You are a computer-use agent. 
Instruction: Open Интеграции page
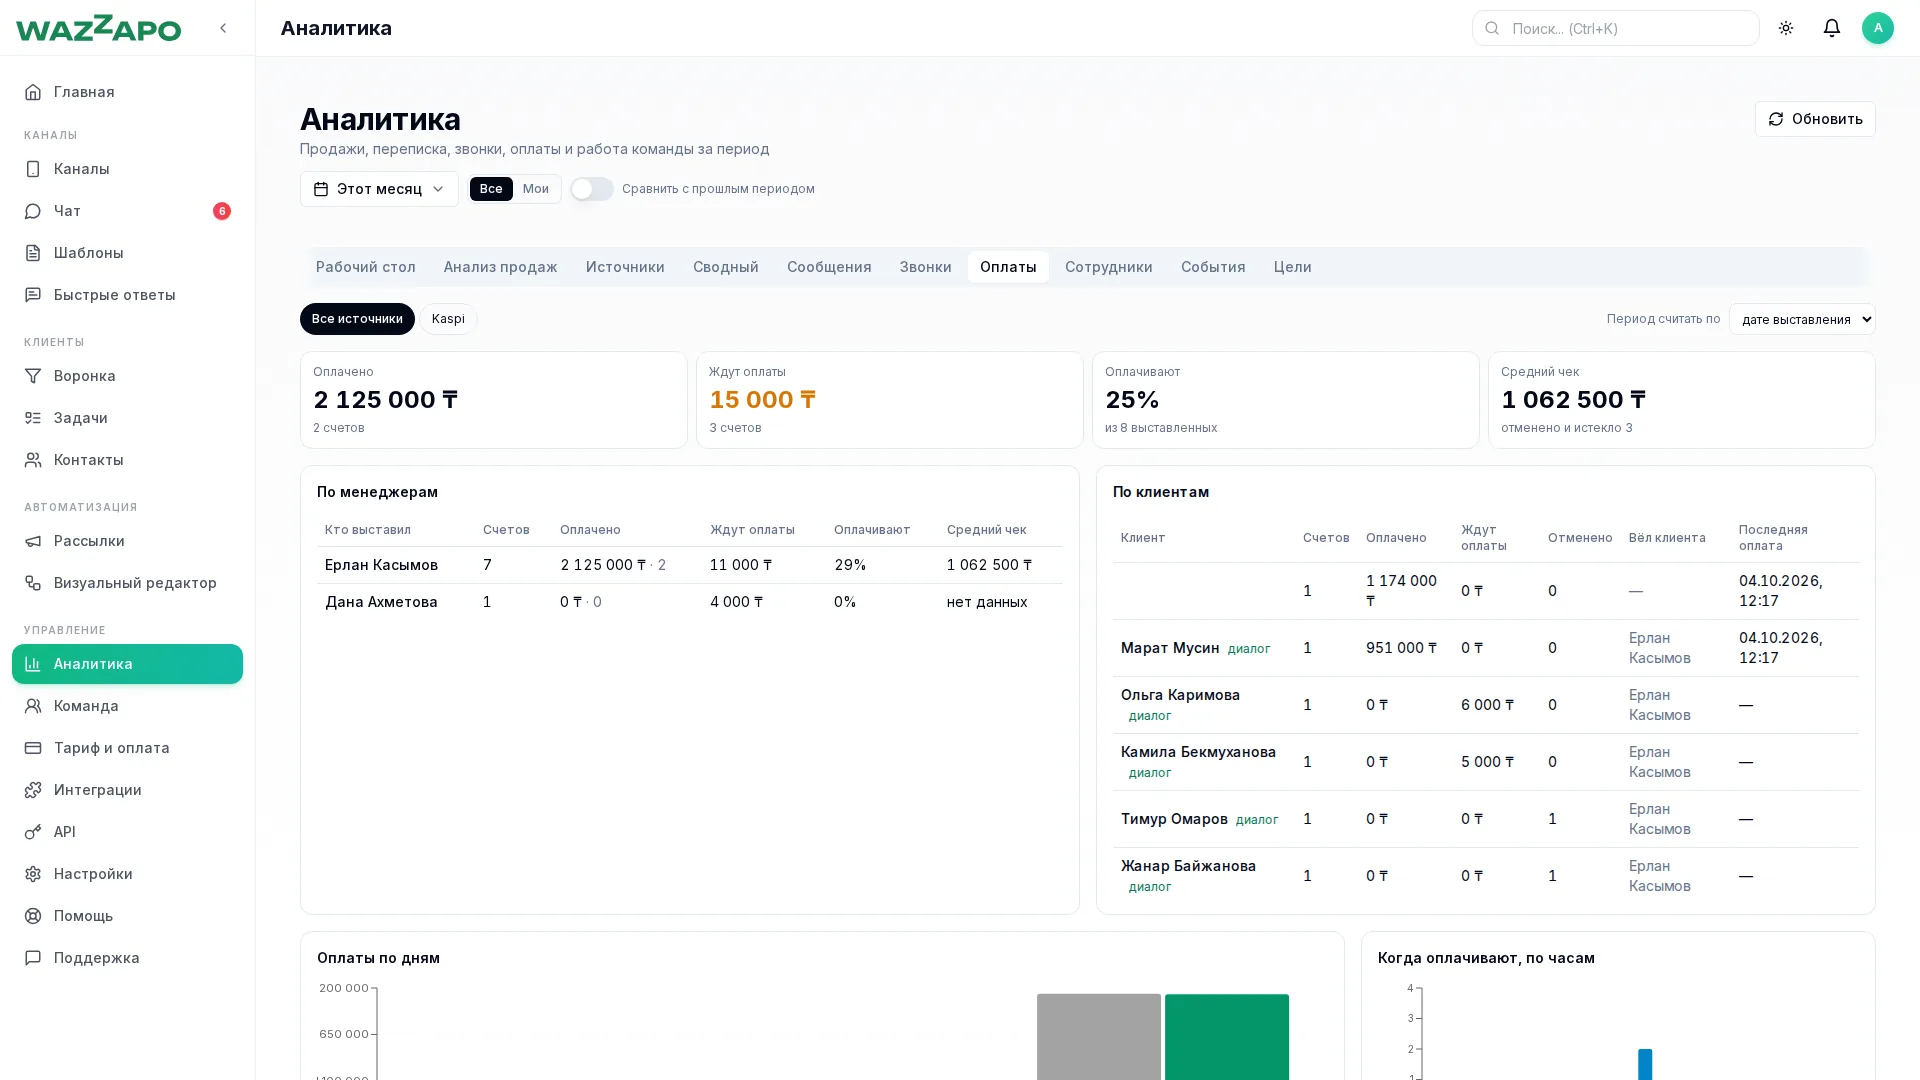pyautogui.click(x=127, y=790)
